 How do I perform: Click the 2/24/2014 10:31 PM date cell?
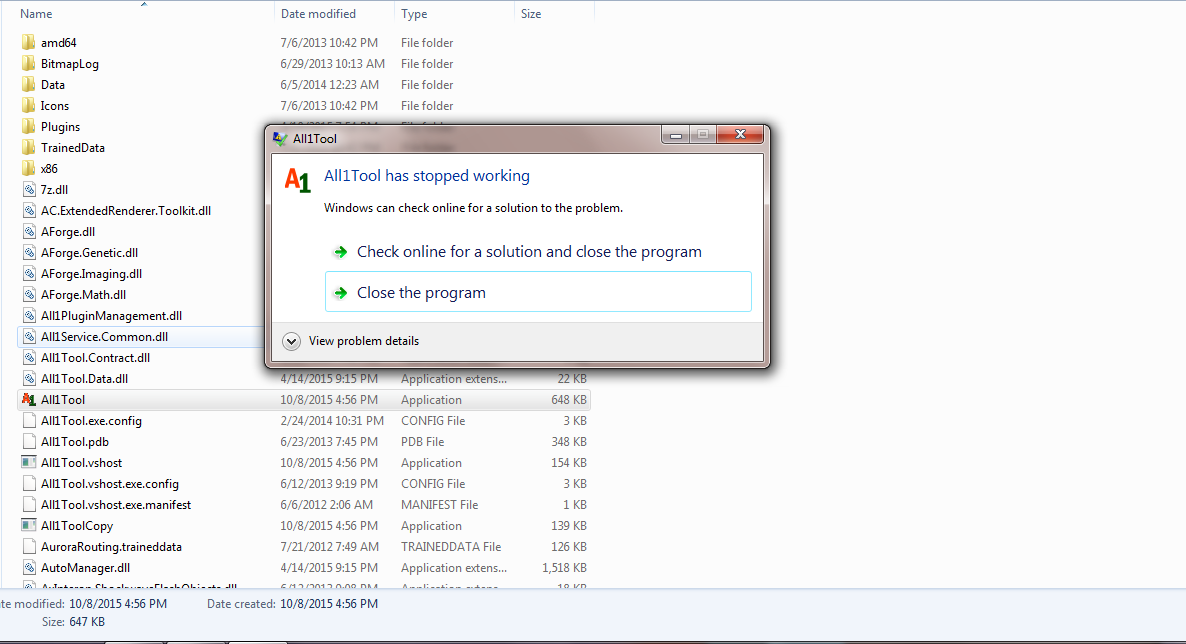point(332,421)
